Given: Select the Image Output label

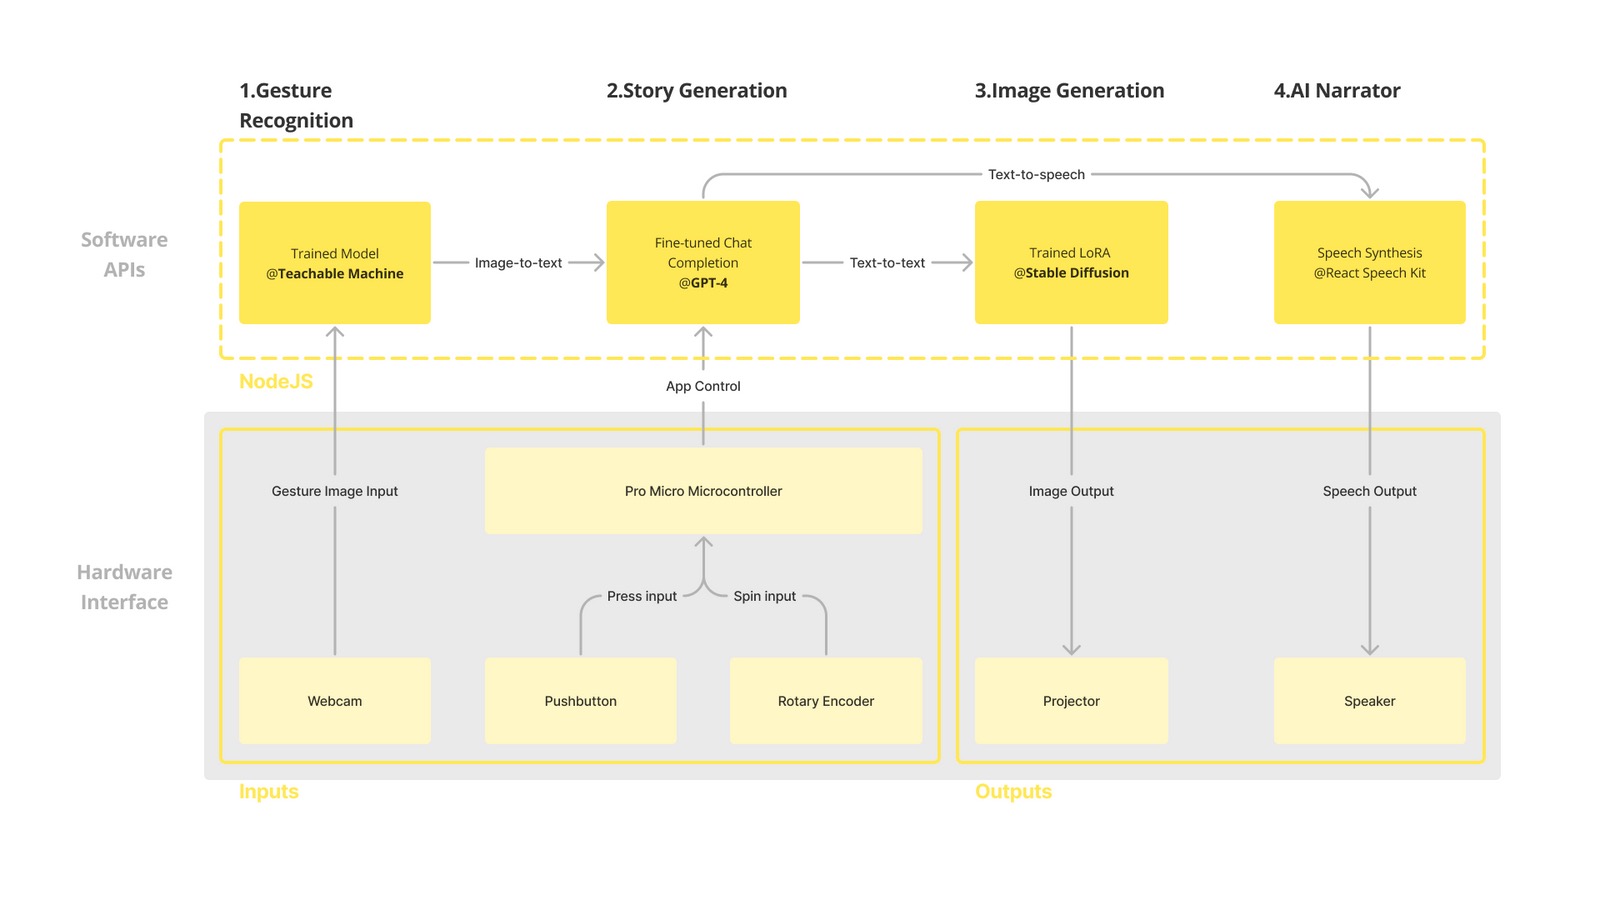Looking at the screenshot, I should (x=1071, y=491).
